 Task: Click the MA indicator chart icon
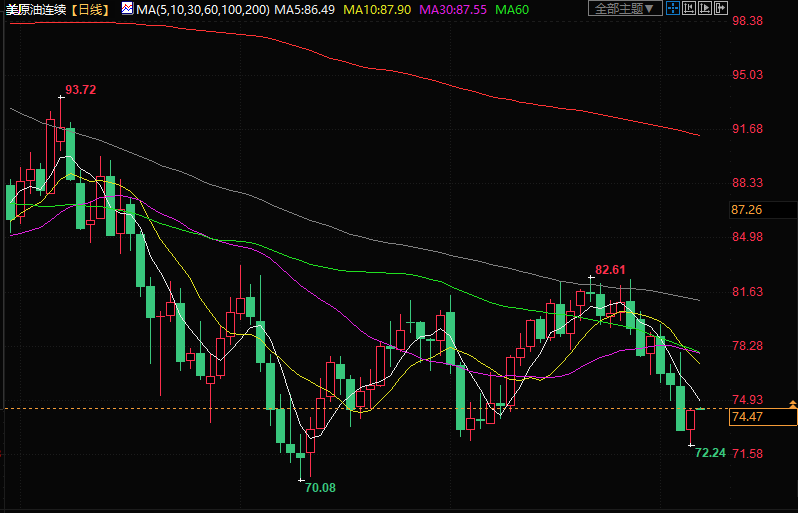(126, 8)
